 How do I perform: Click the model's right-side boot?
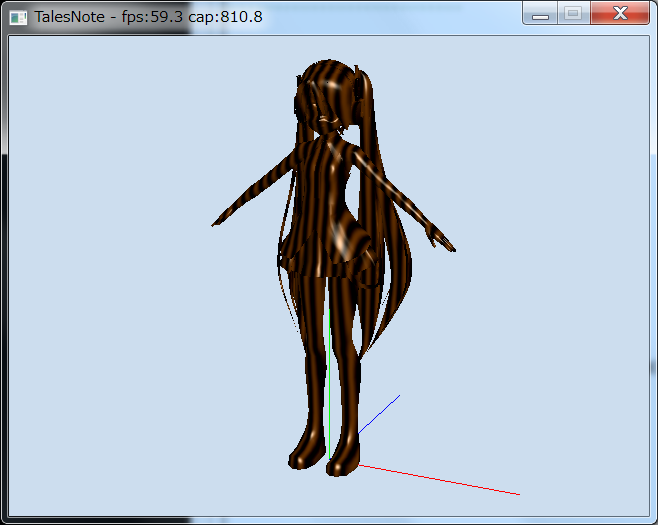coord(343,458)
